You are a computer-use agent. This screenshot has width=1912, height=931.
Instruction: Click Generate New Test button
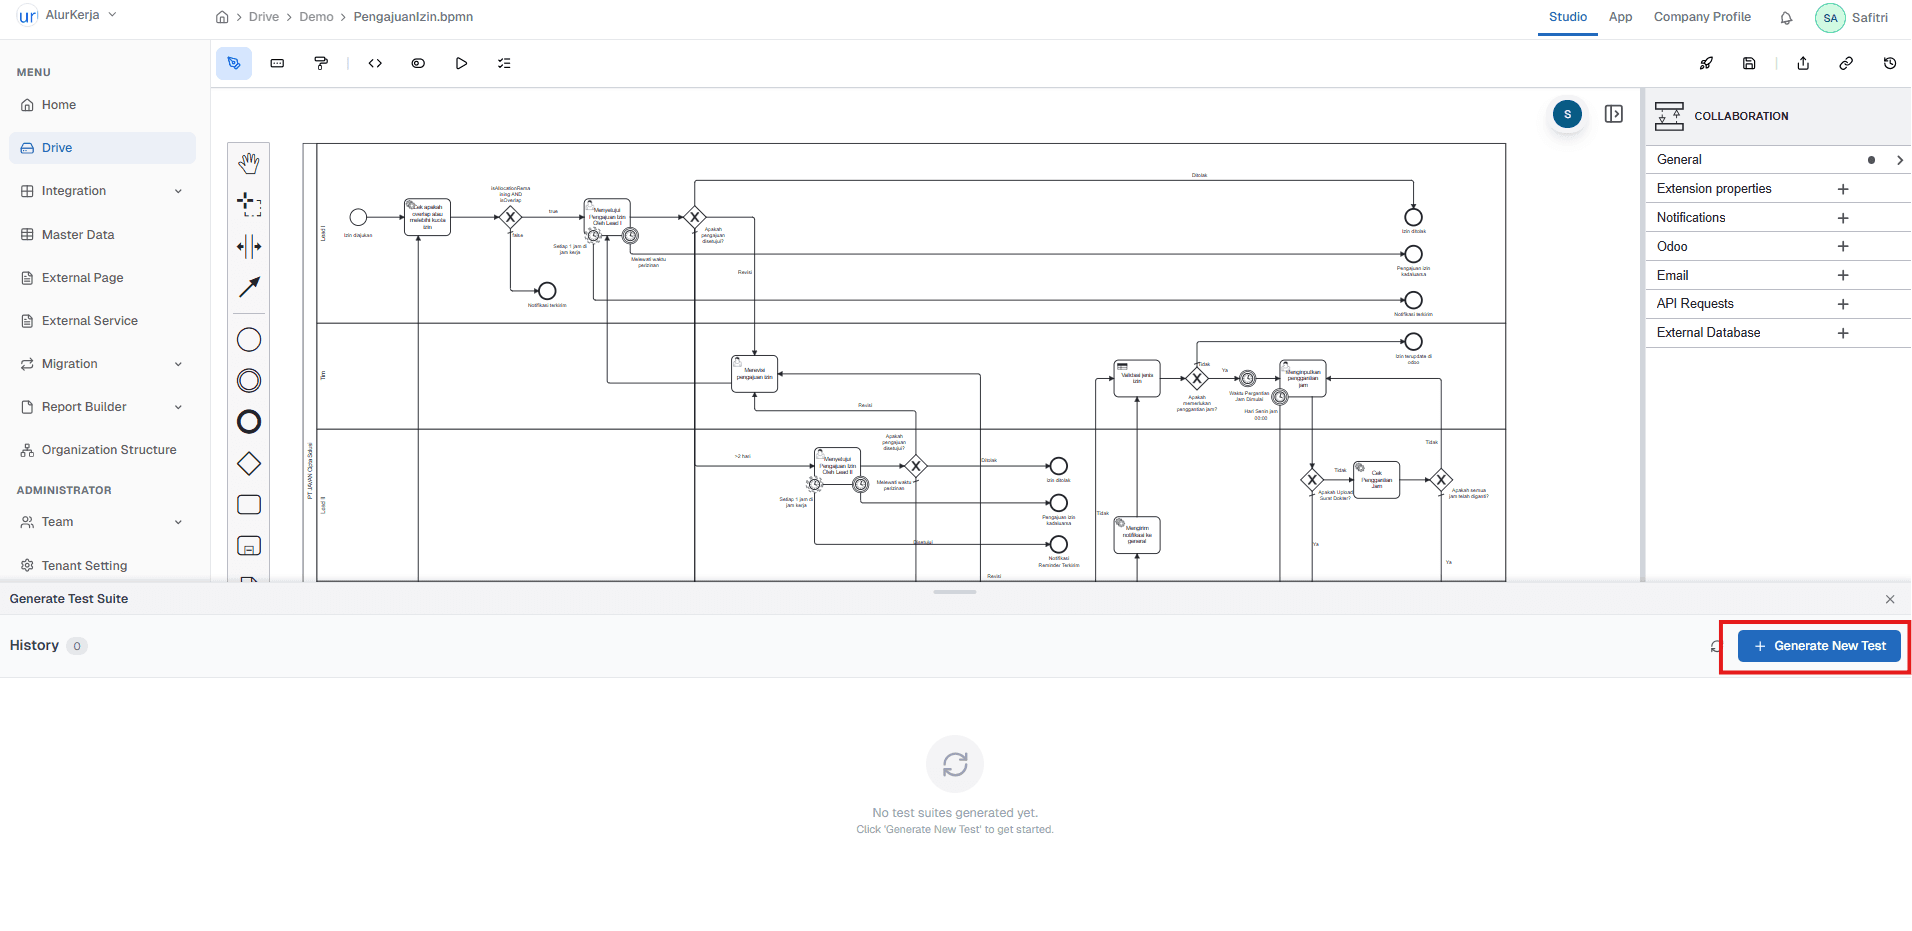coord(1819,646)
